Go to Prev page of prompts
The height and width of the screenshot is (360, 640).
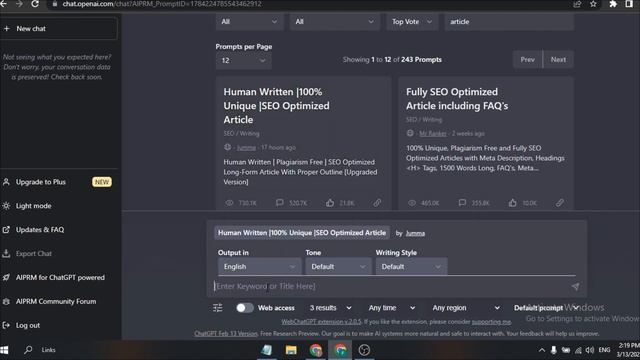(x=527, y=60)
